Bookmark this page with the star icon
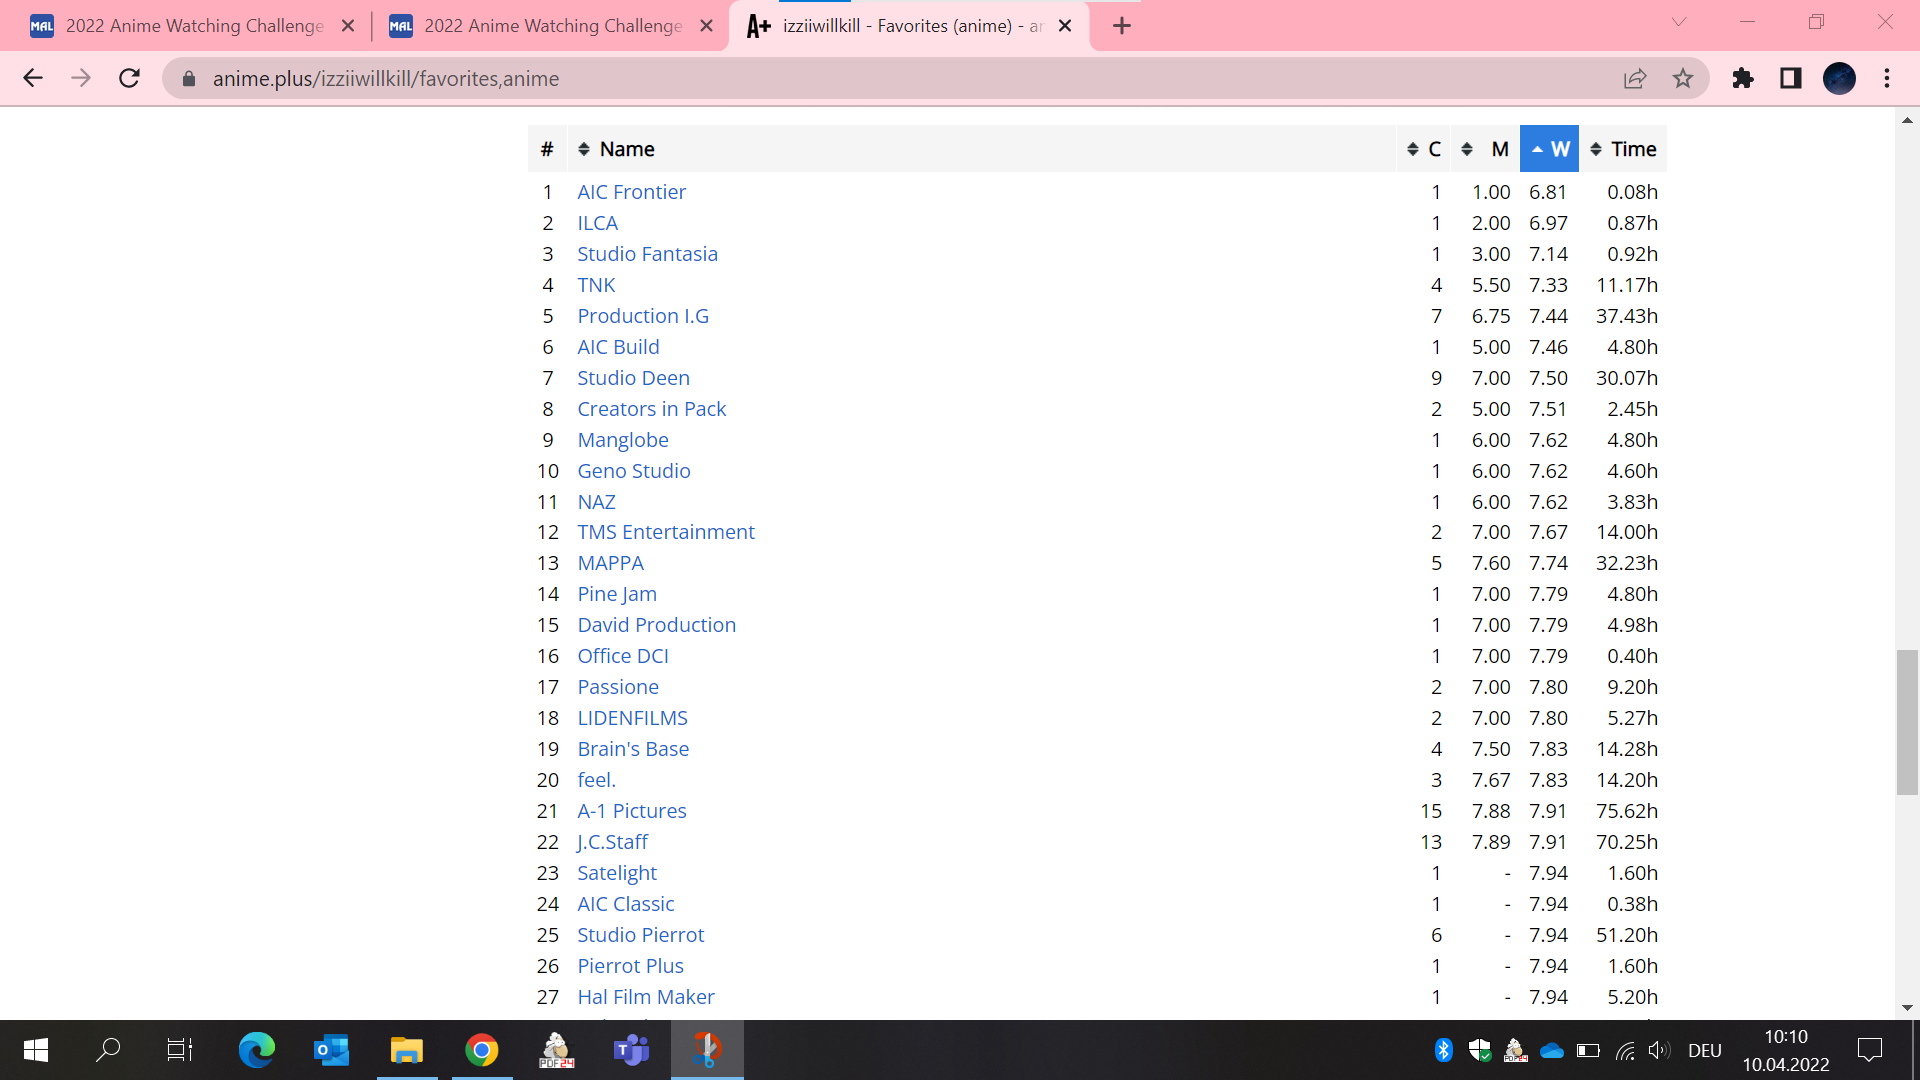Image resolution: width=1920 pixels, height=1080 pixels. click(1683, 78)
